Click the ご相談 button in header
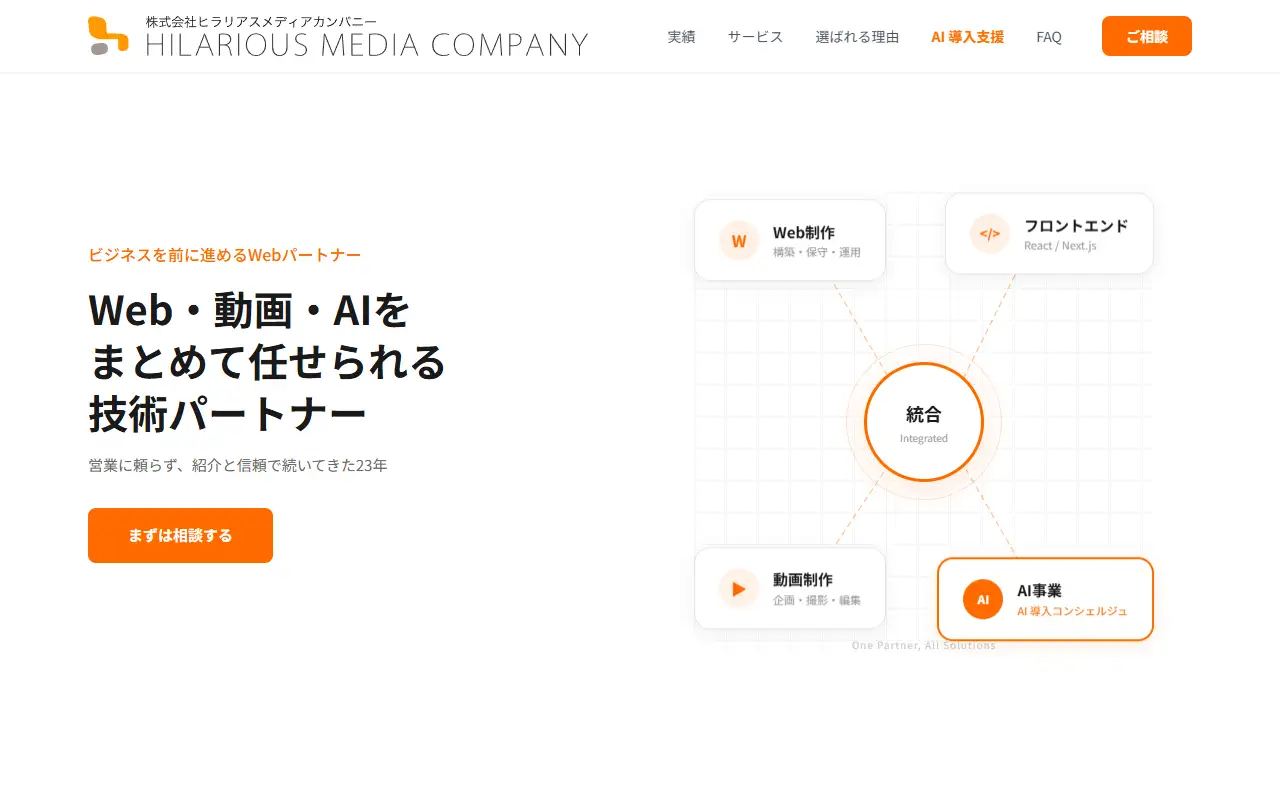The width and height of the screenshot is (1280, 800). [1147, 36]
